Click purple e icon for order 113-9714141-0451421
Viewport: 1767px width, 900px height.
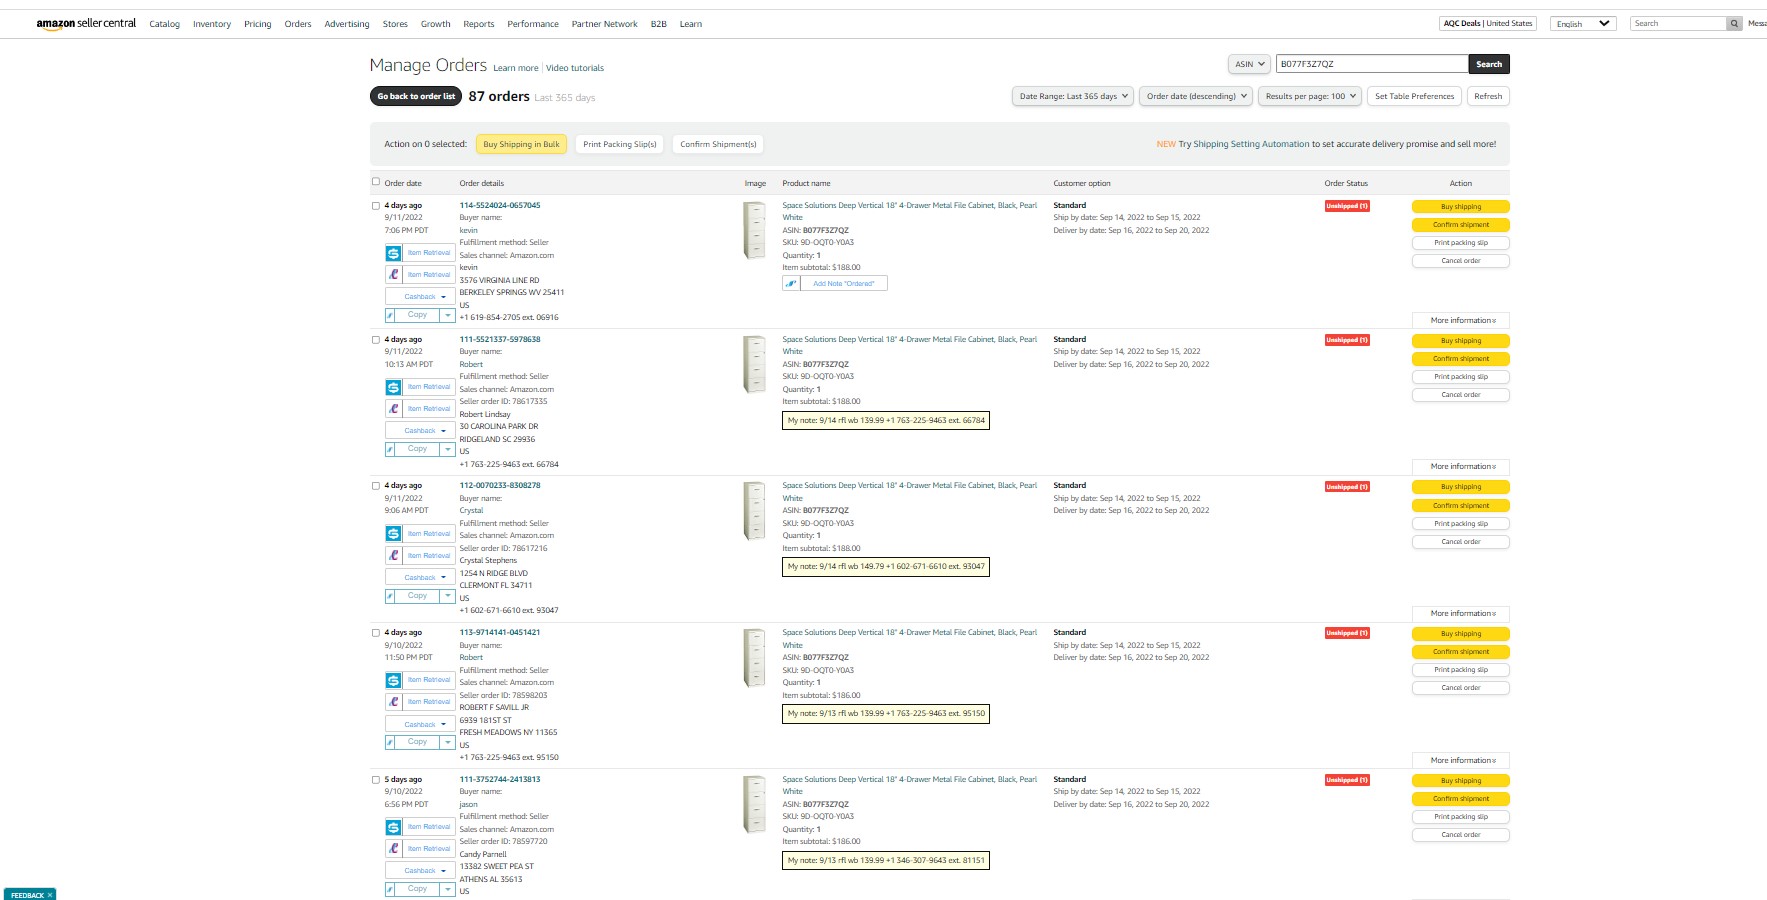coord(393,702)
